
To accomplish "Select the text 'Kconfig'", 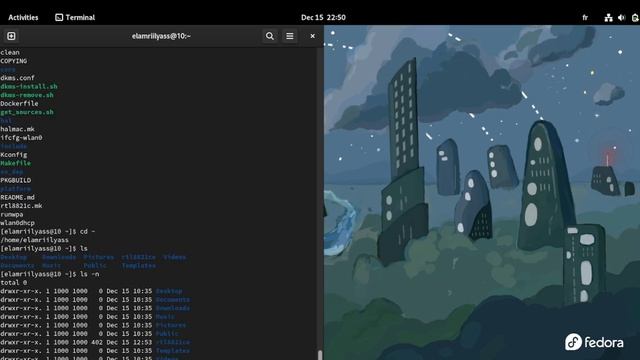I will (13, 155).
